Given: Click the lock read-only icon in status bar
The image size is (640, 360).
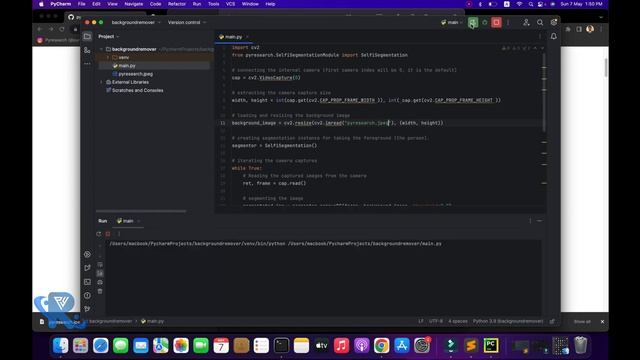Looking at the screenshot, I should click(552, 321).
